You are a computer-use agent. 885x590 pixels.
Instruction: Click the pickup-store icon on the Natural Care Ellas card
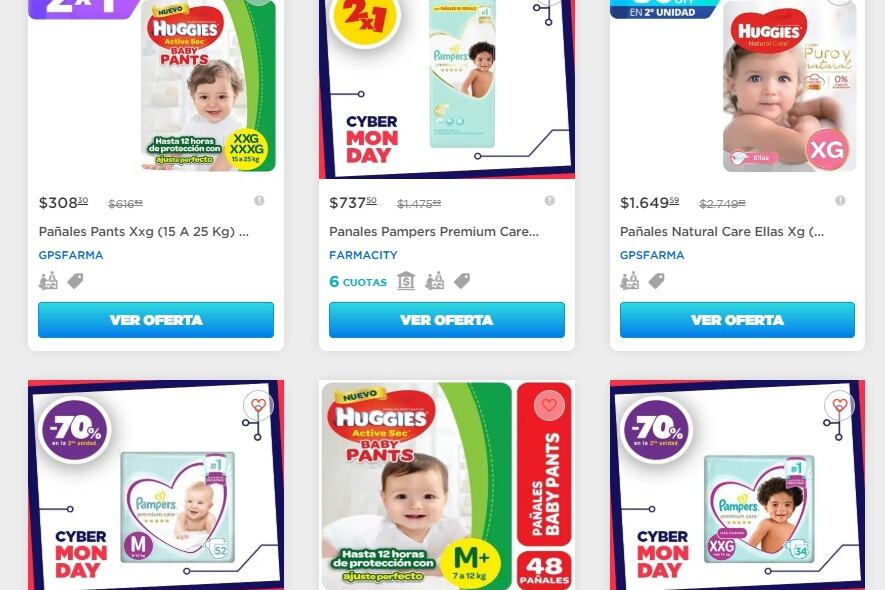point(629,281)
